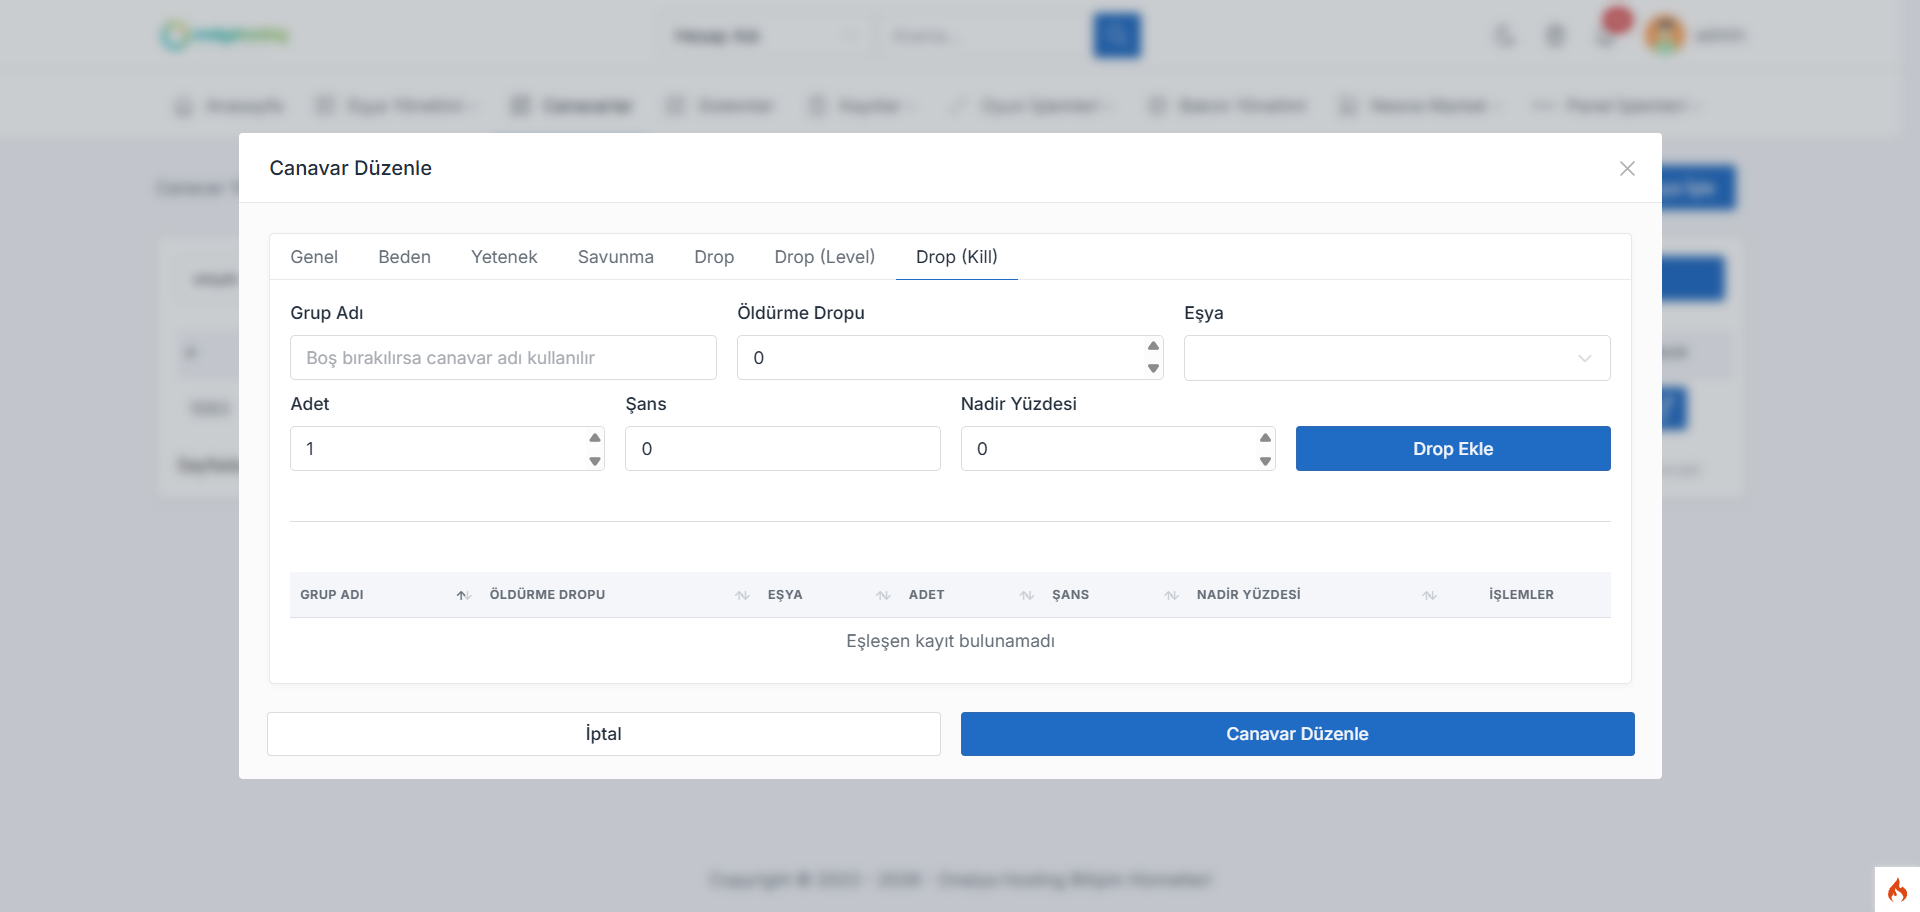Viewport: 1920px width, 912px height.
Task: Open the Beden tab
Action: coord(404,257)
